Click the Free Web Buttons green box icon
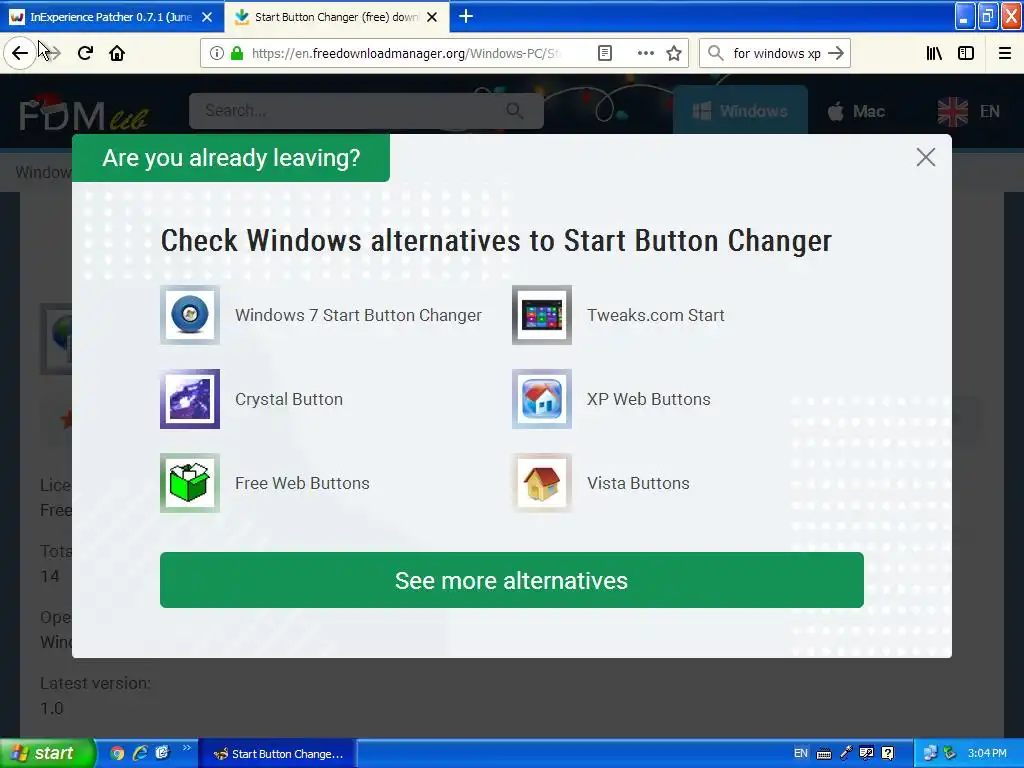1024x768 pixels. click(190, 483)
